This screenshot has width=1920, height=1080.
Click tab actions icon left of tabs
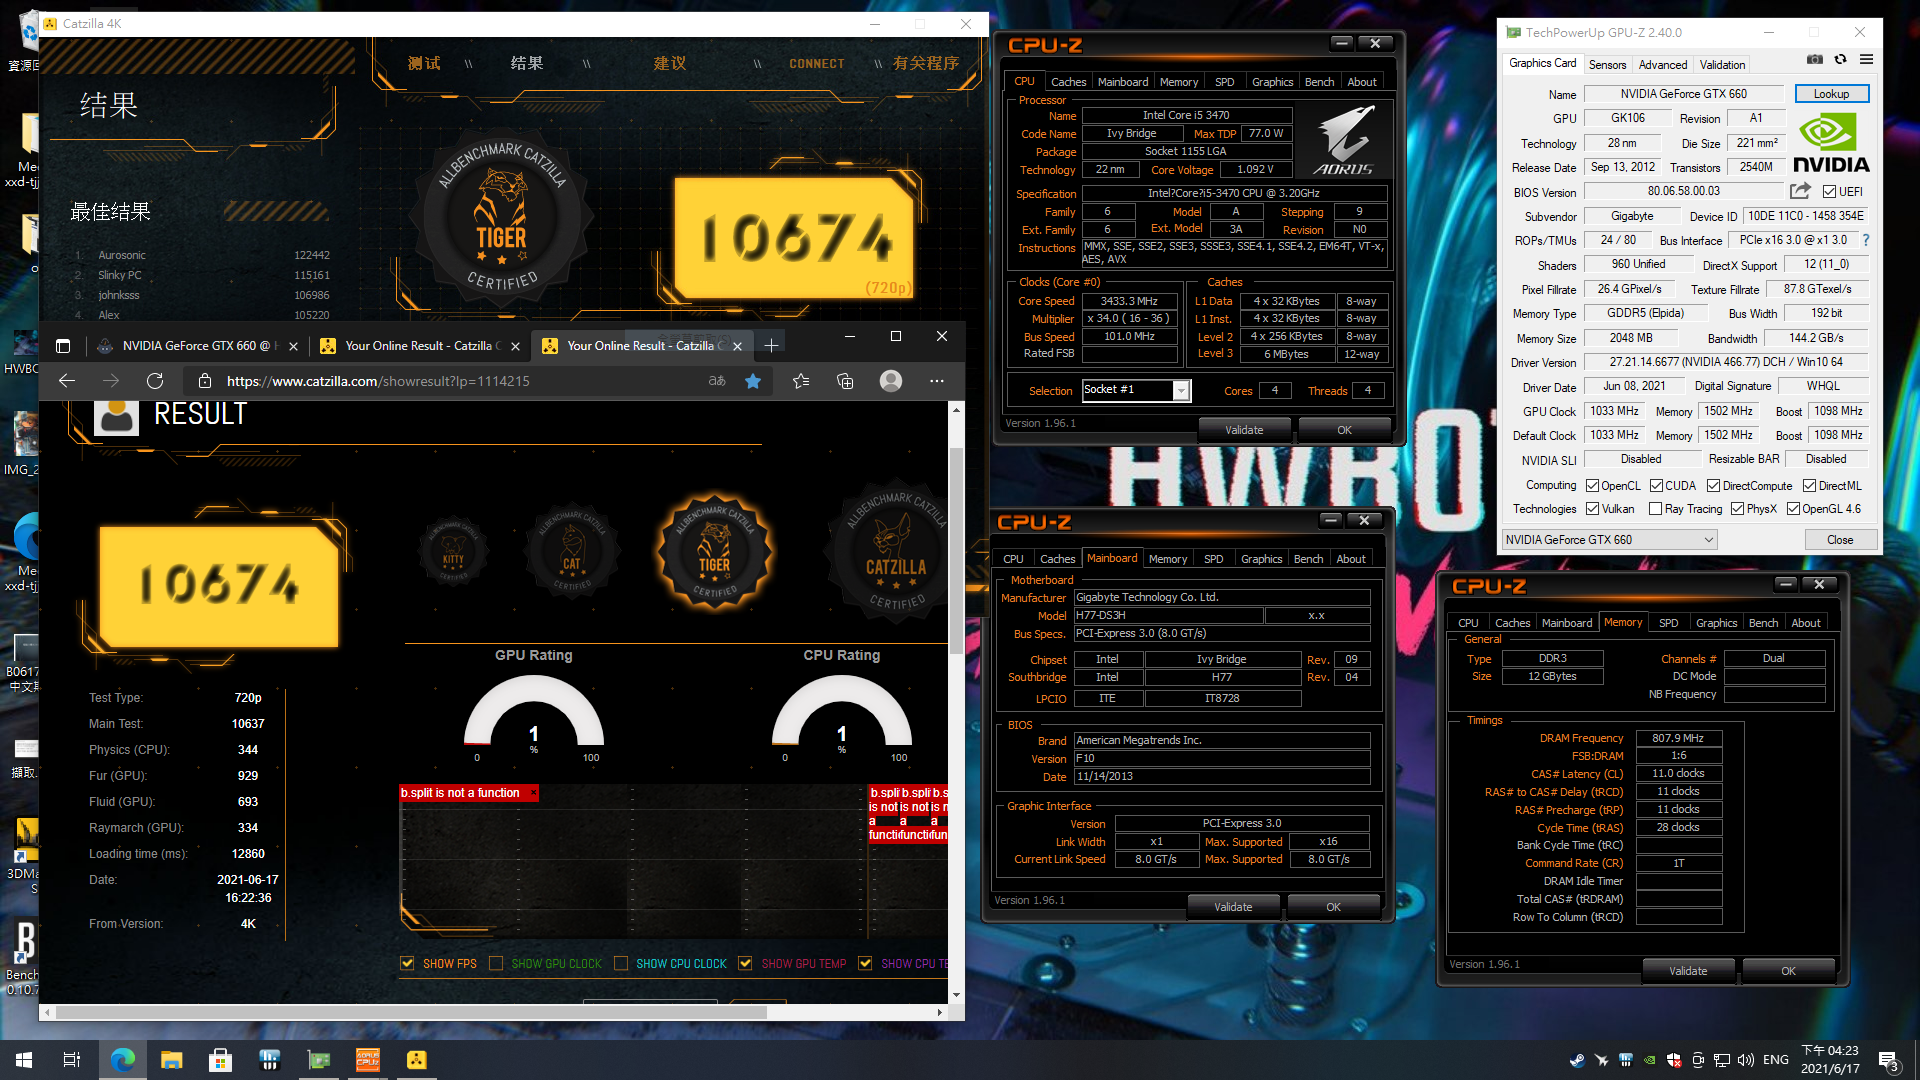point(63,346)
